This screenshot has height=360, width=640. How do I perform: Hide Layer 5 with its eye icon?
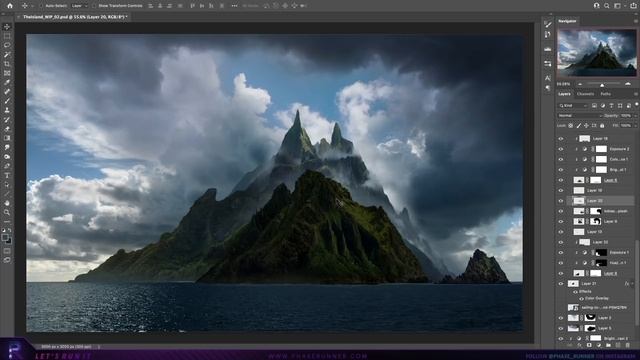coord(561,328)
